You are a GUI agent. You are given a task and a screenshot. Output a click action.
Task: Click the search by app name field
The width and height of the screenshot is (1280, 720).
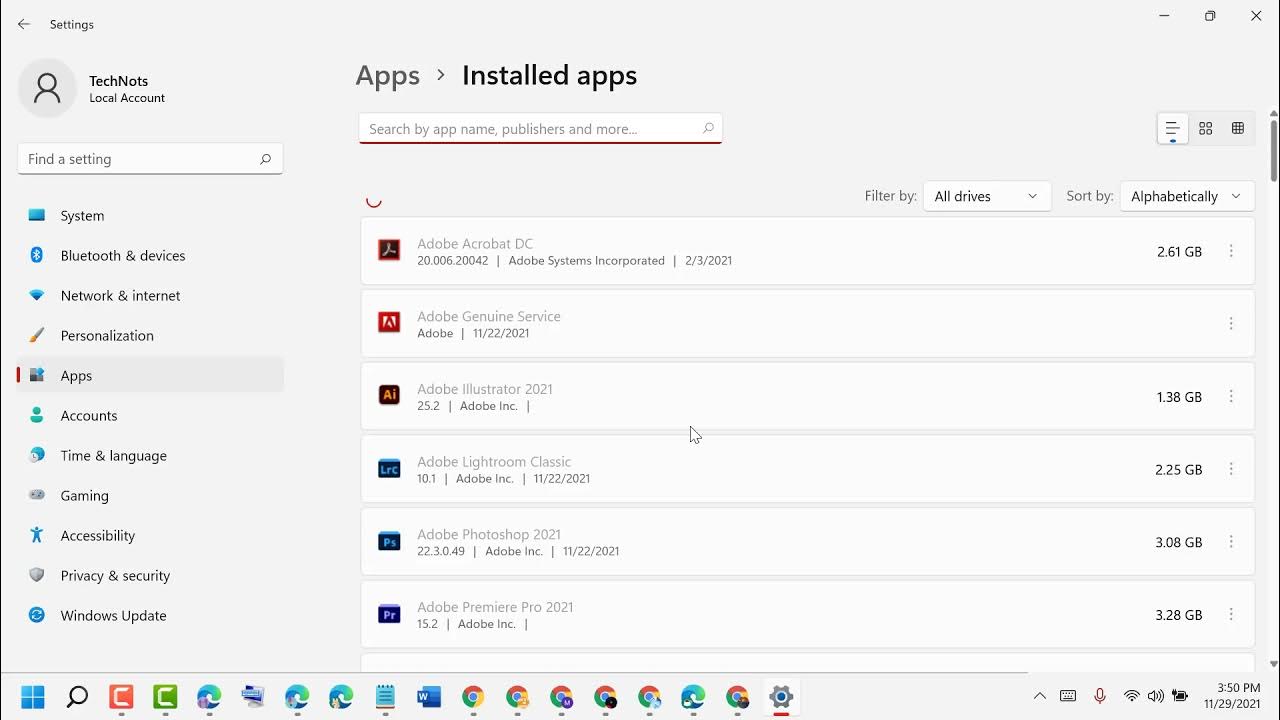pyautogui.click(x=540, y=128)
